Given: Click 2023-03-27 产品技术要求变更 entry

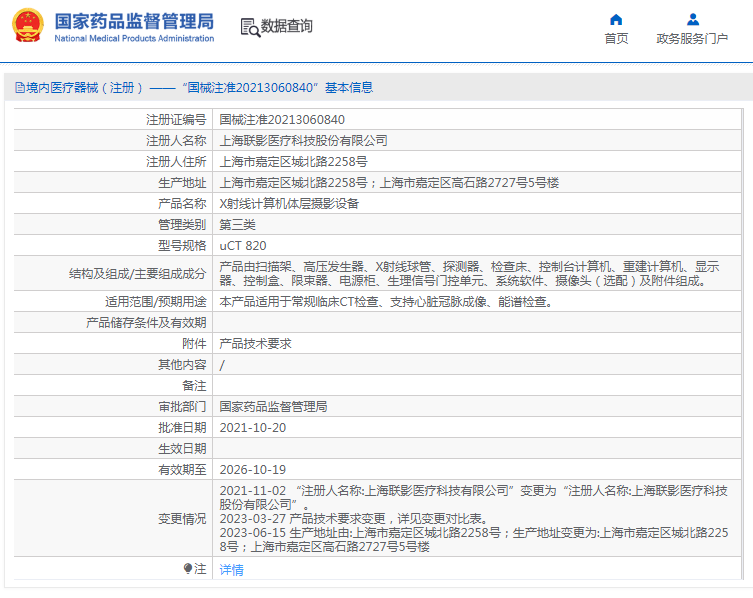Looking at the screenshot, I should pyautogui.click(x=354, y=519).
